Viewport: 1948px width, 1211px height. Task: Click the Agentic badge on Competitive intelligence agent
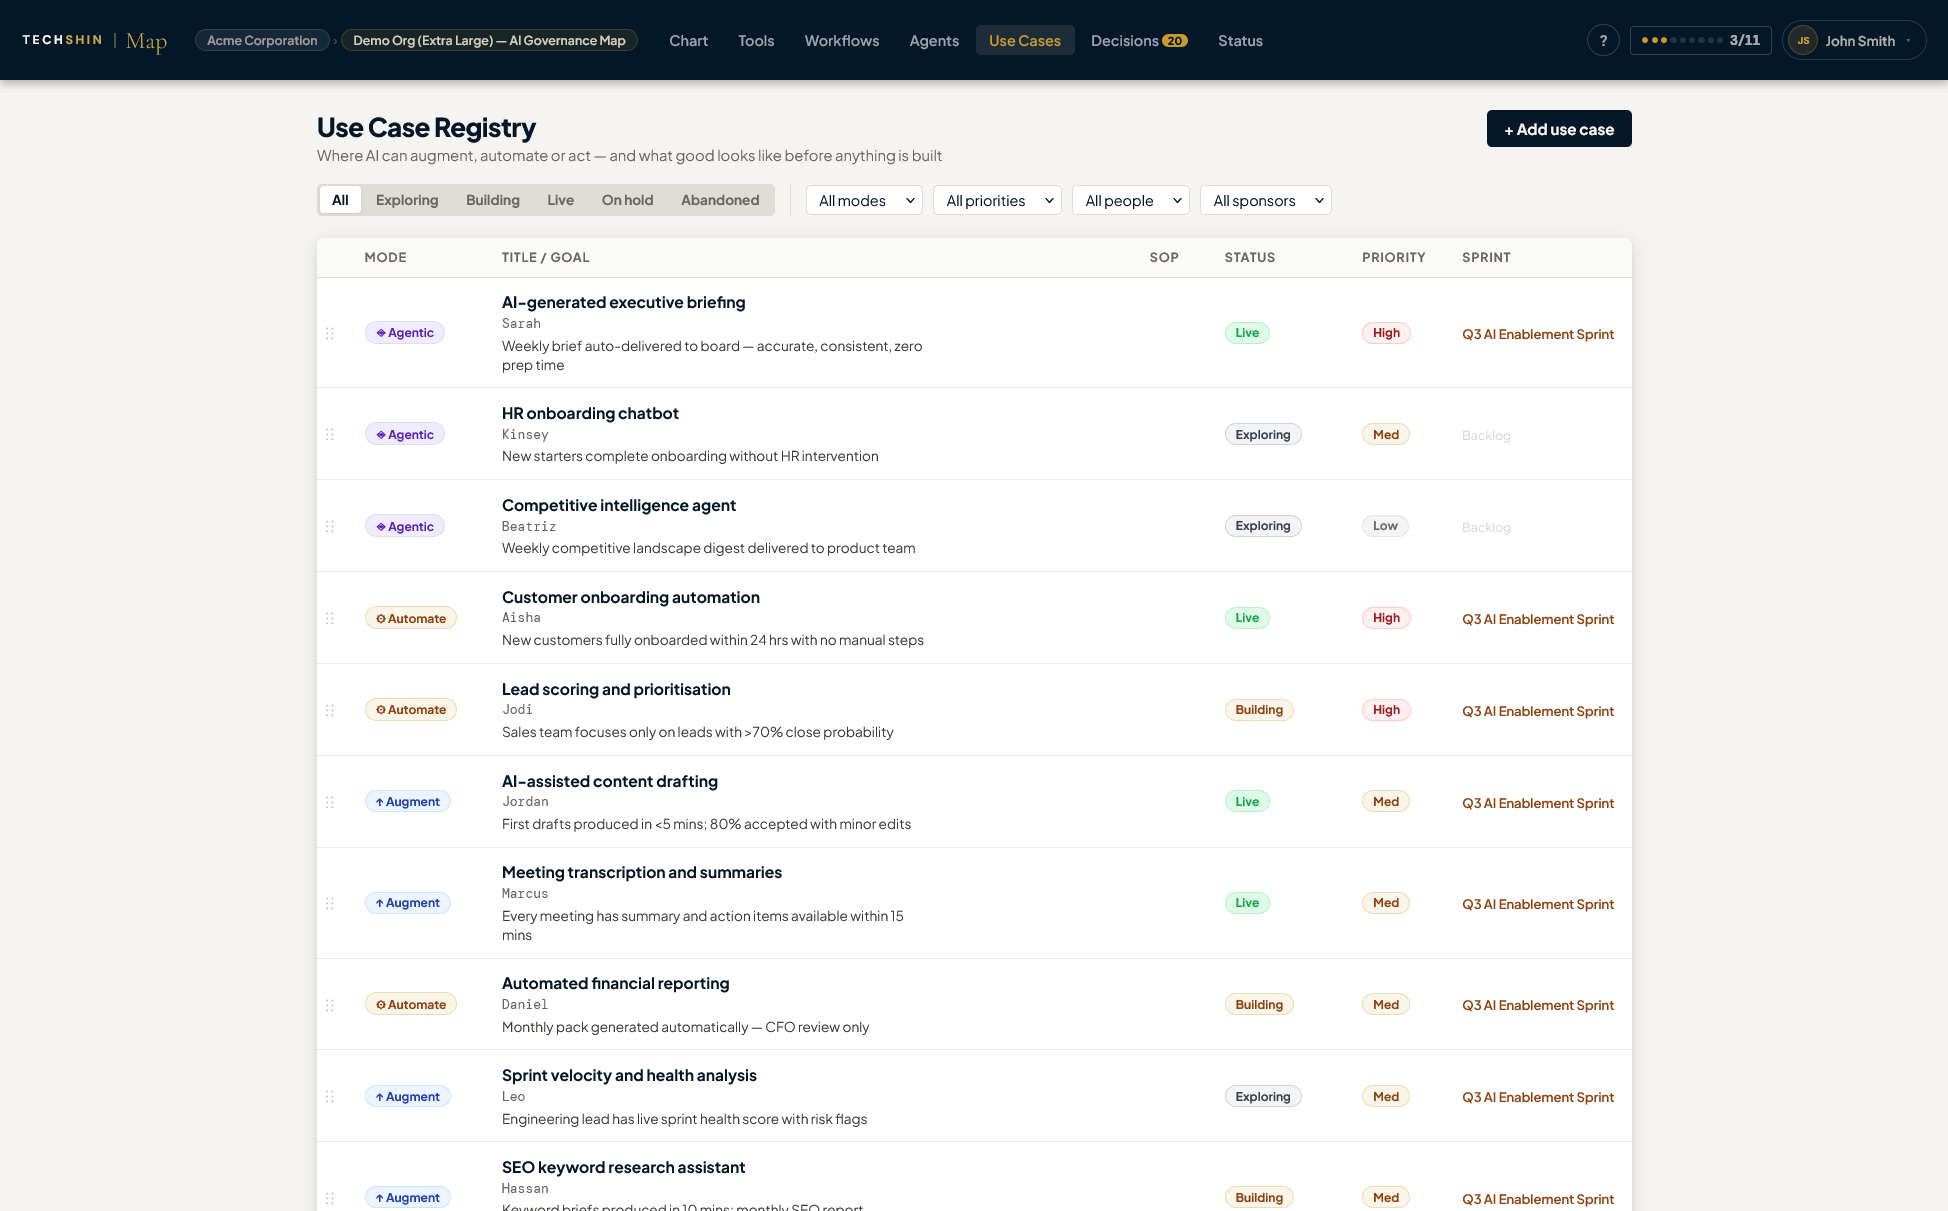coord(405,526)
